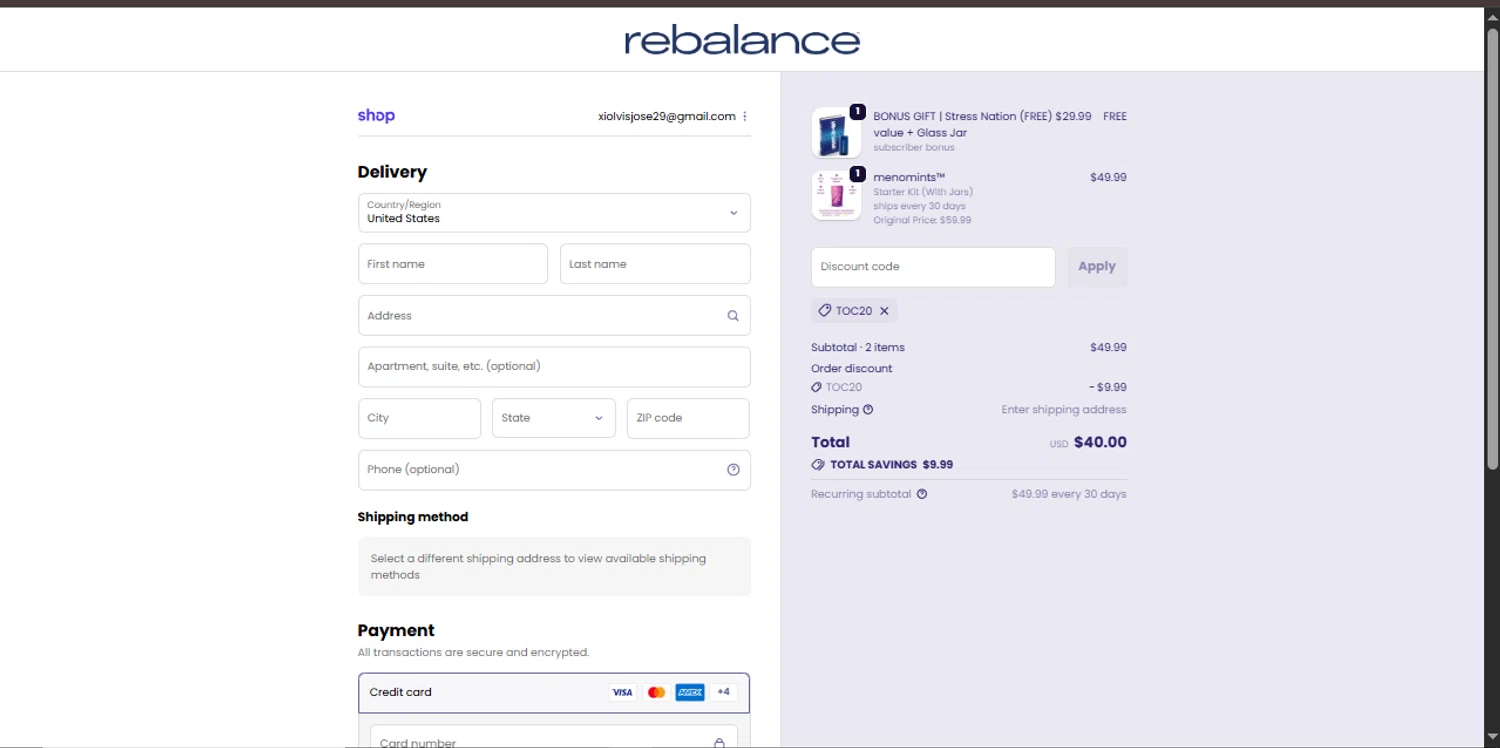Click the total savings tag icon
Image resolution: width=1500 pixels, height=748 pixels.
(x=818, y=465)
